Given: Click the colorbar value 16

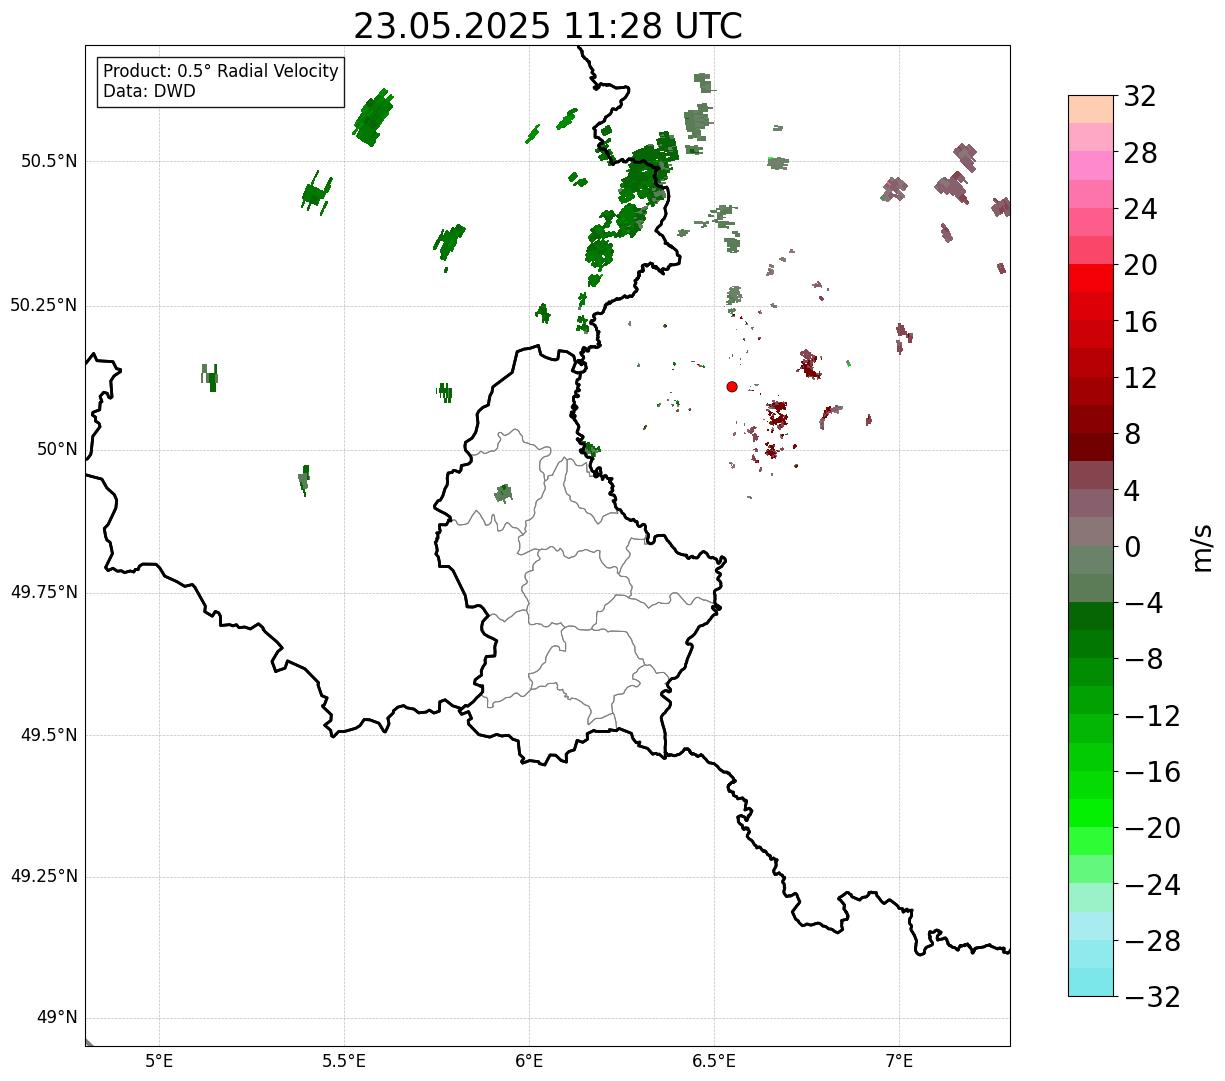Looking at the screenshot, I should (1140, 322).
